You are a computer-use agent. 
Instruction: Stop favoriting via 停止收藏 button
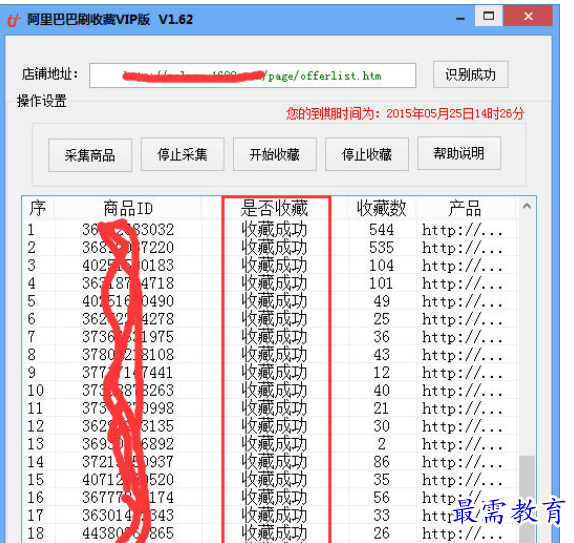coord(367,155)
